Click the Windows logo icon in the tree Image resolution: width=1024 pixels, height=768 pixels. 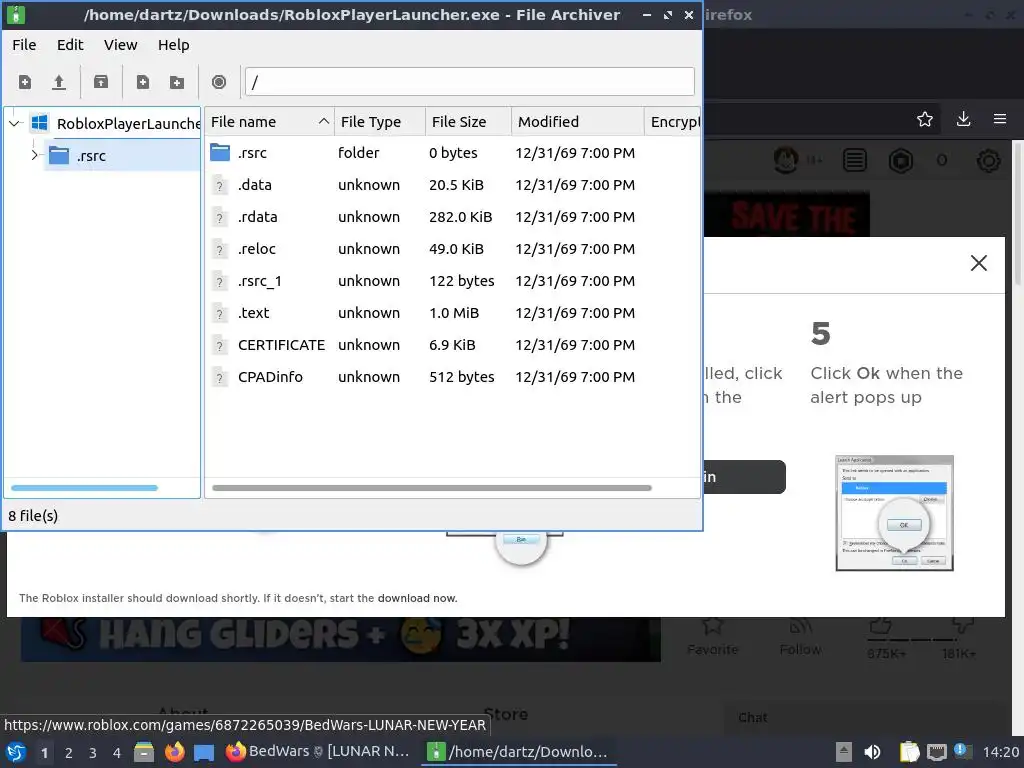tap(39, 123)
